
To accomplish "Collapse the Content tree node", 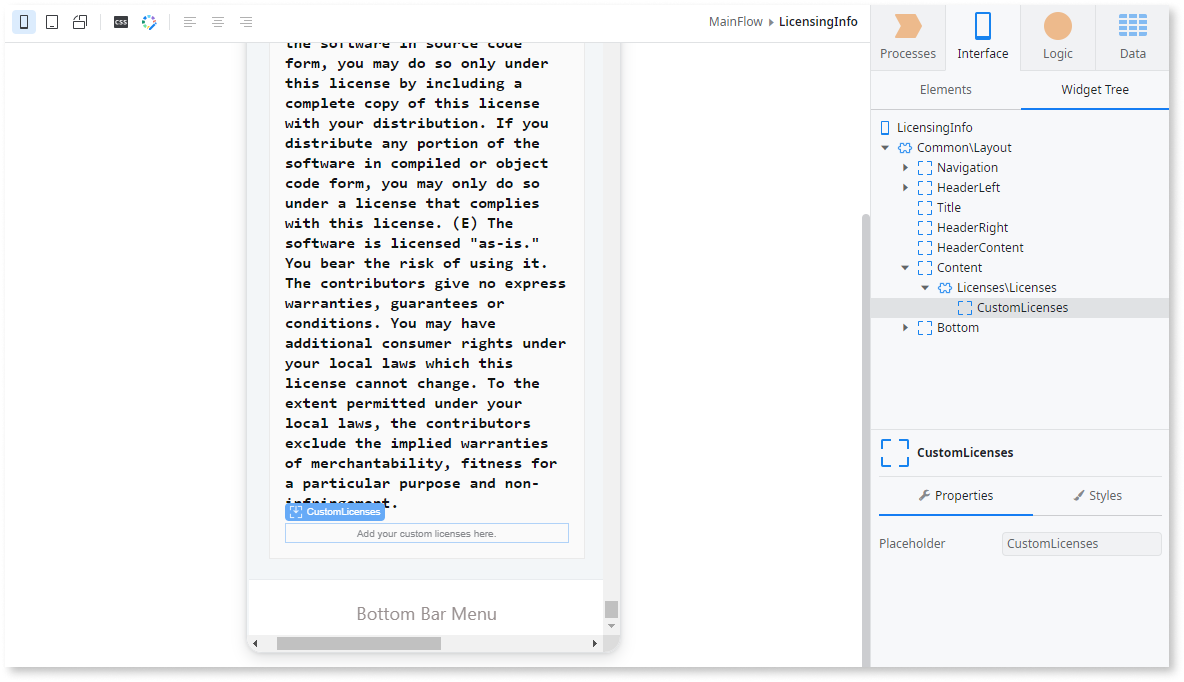I will tap(906, 267).
